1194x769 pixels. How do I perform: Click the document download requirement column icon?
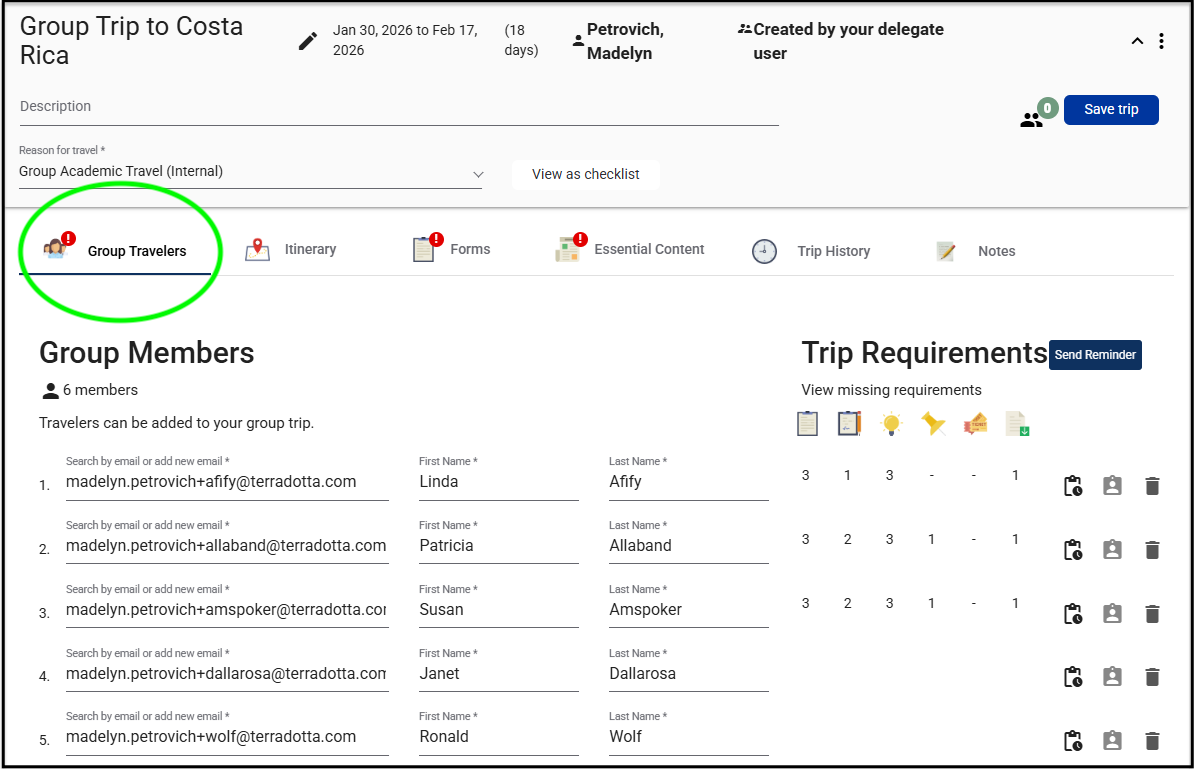[1017, 423]
